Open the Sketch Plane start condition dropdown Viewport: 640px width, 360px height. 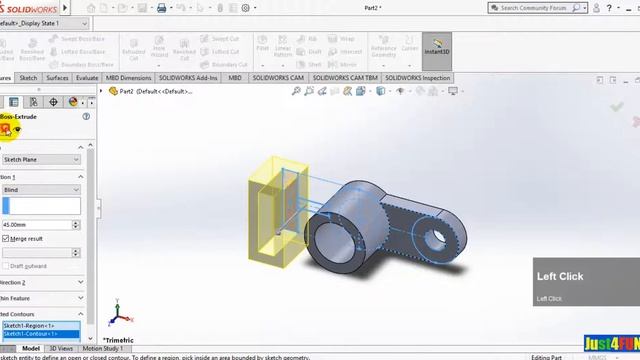click(x=41, y=160)
